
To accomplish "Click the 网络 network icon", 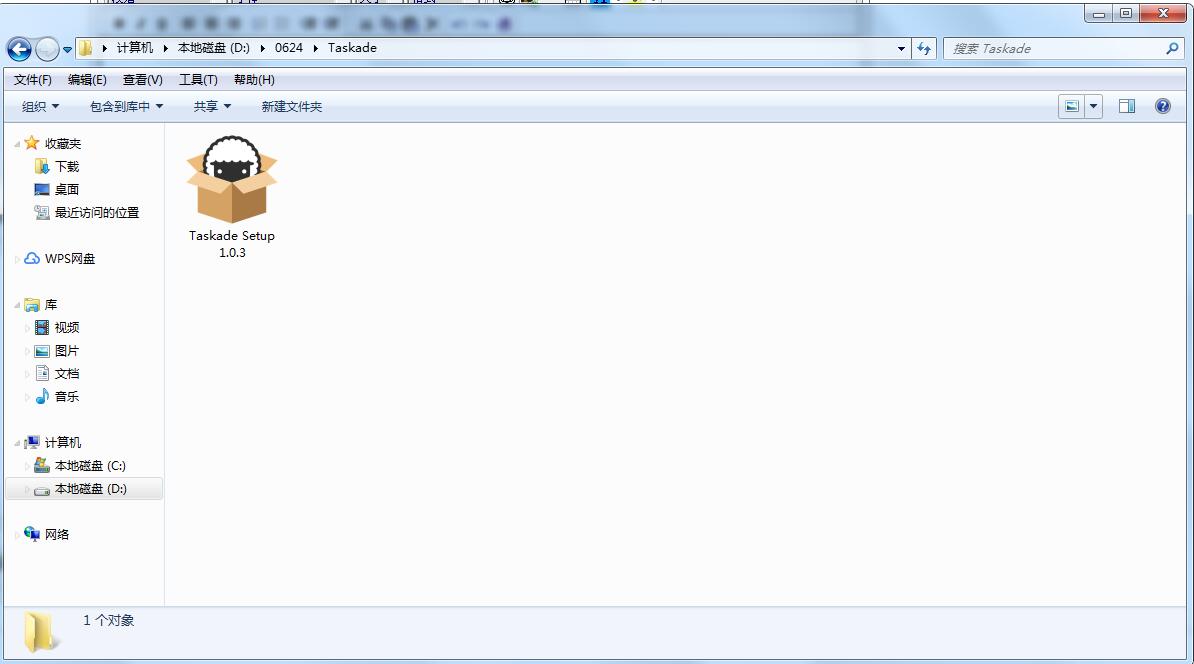I will [31, 534].
